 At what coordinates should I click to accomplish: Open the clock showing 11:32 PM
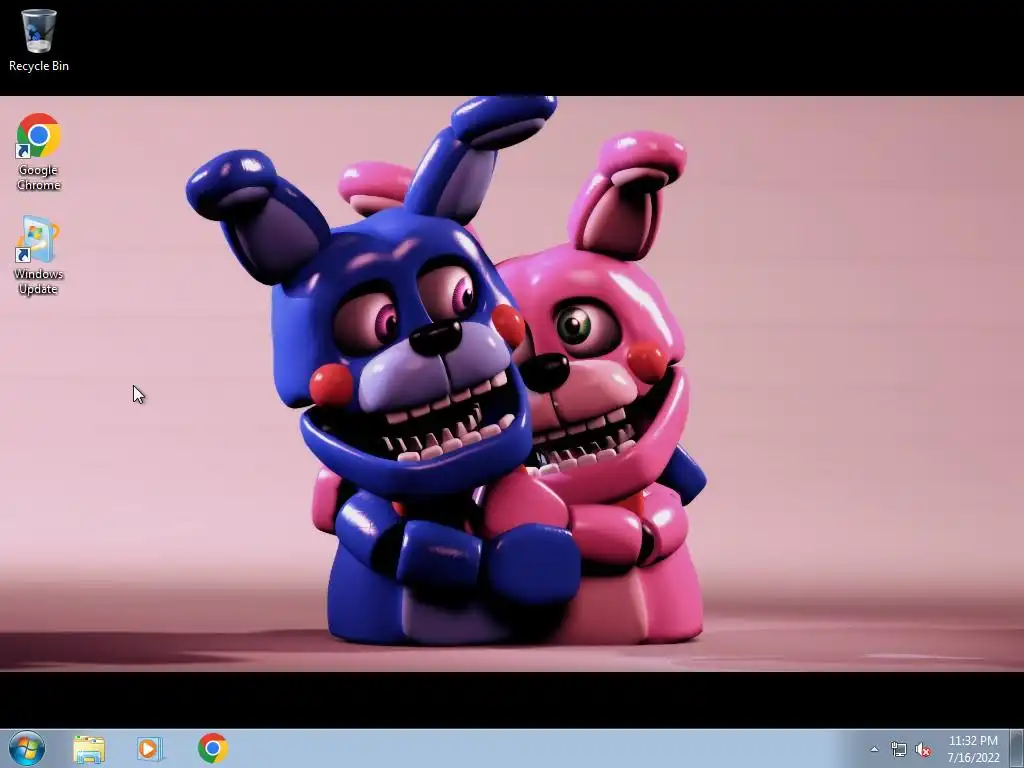point(973,749)
